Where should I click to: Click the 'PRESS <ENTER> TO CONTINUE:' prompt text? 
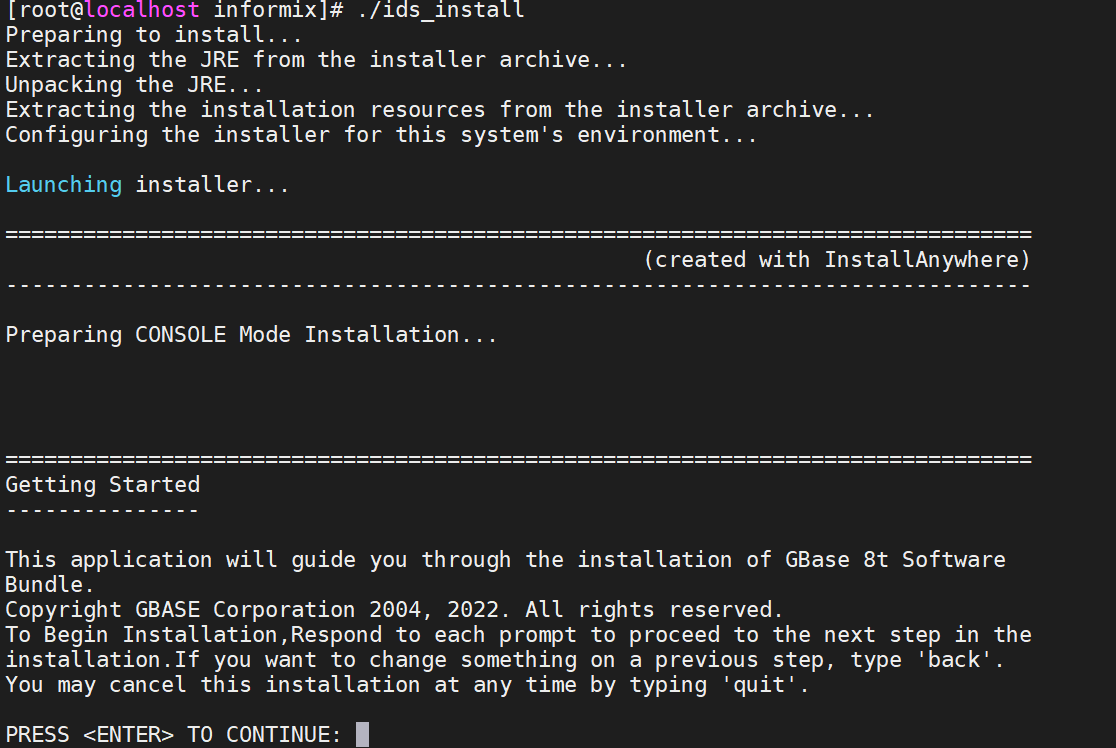[x=174, y=734]
